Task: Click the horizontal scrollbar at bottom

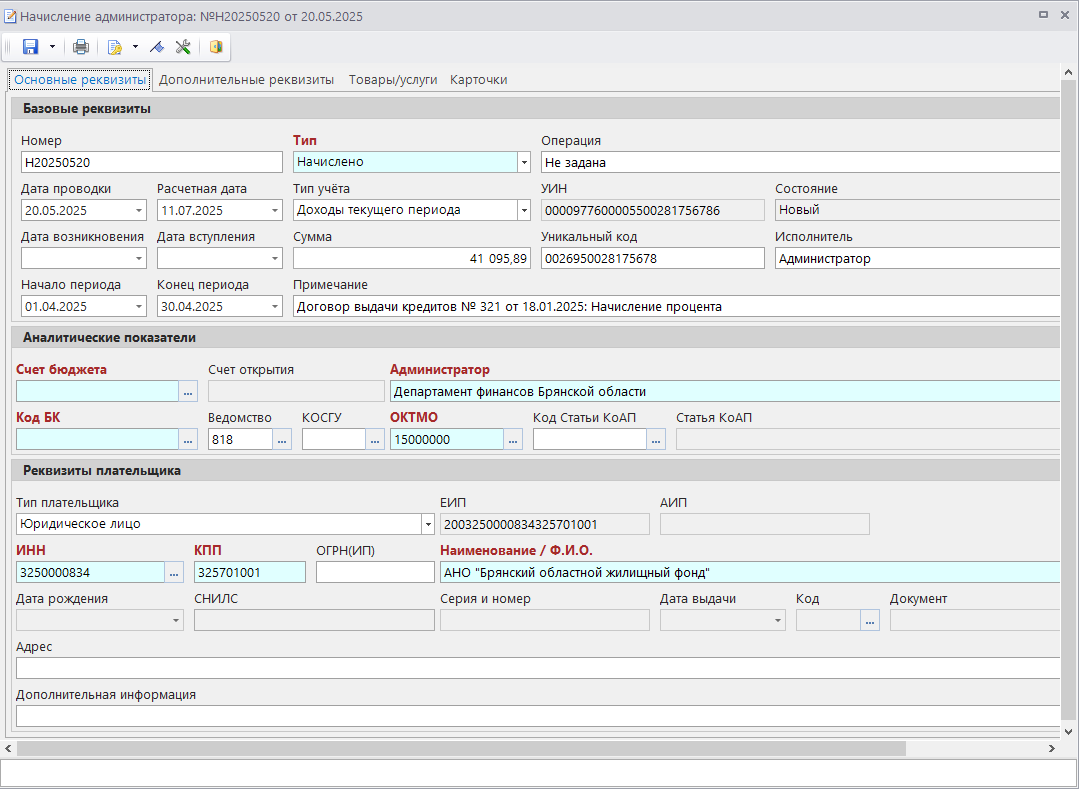Action: [460, 748]
